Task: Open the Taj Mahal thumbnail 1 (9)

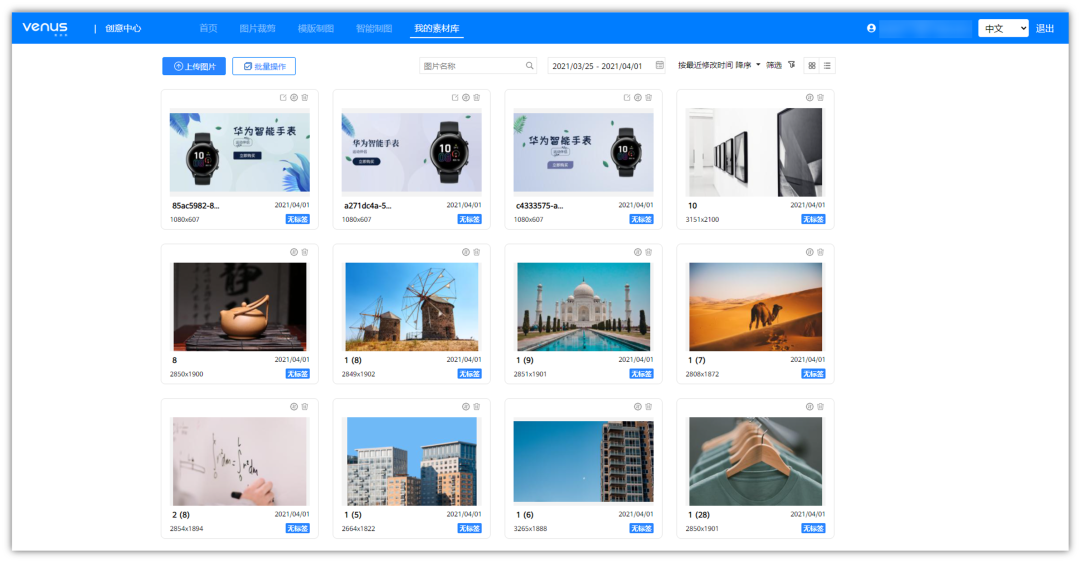Action: click(583, 306)
